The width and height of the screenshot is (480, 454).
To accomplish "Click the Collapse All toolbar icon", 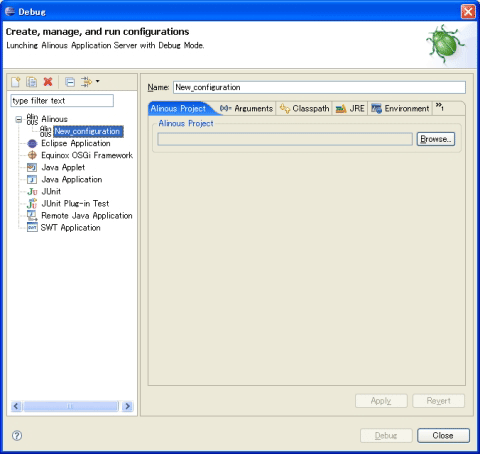I will click(x=70, y=82).
